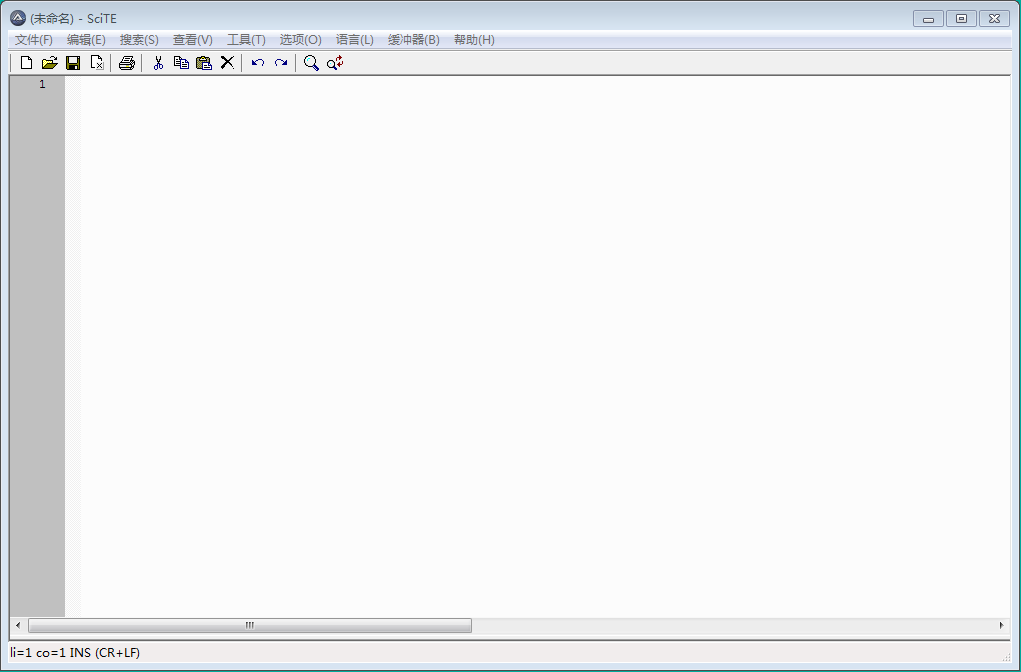Click the Copy toolbar icon
Image resolution: width=1021 pixels, height=672 pixels.
[x=181, y=63]
